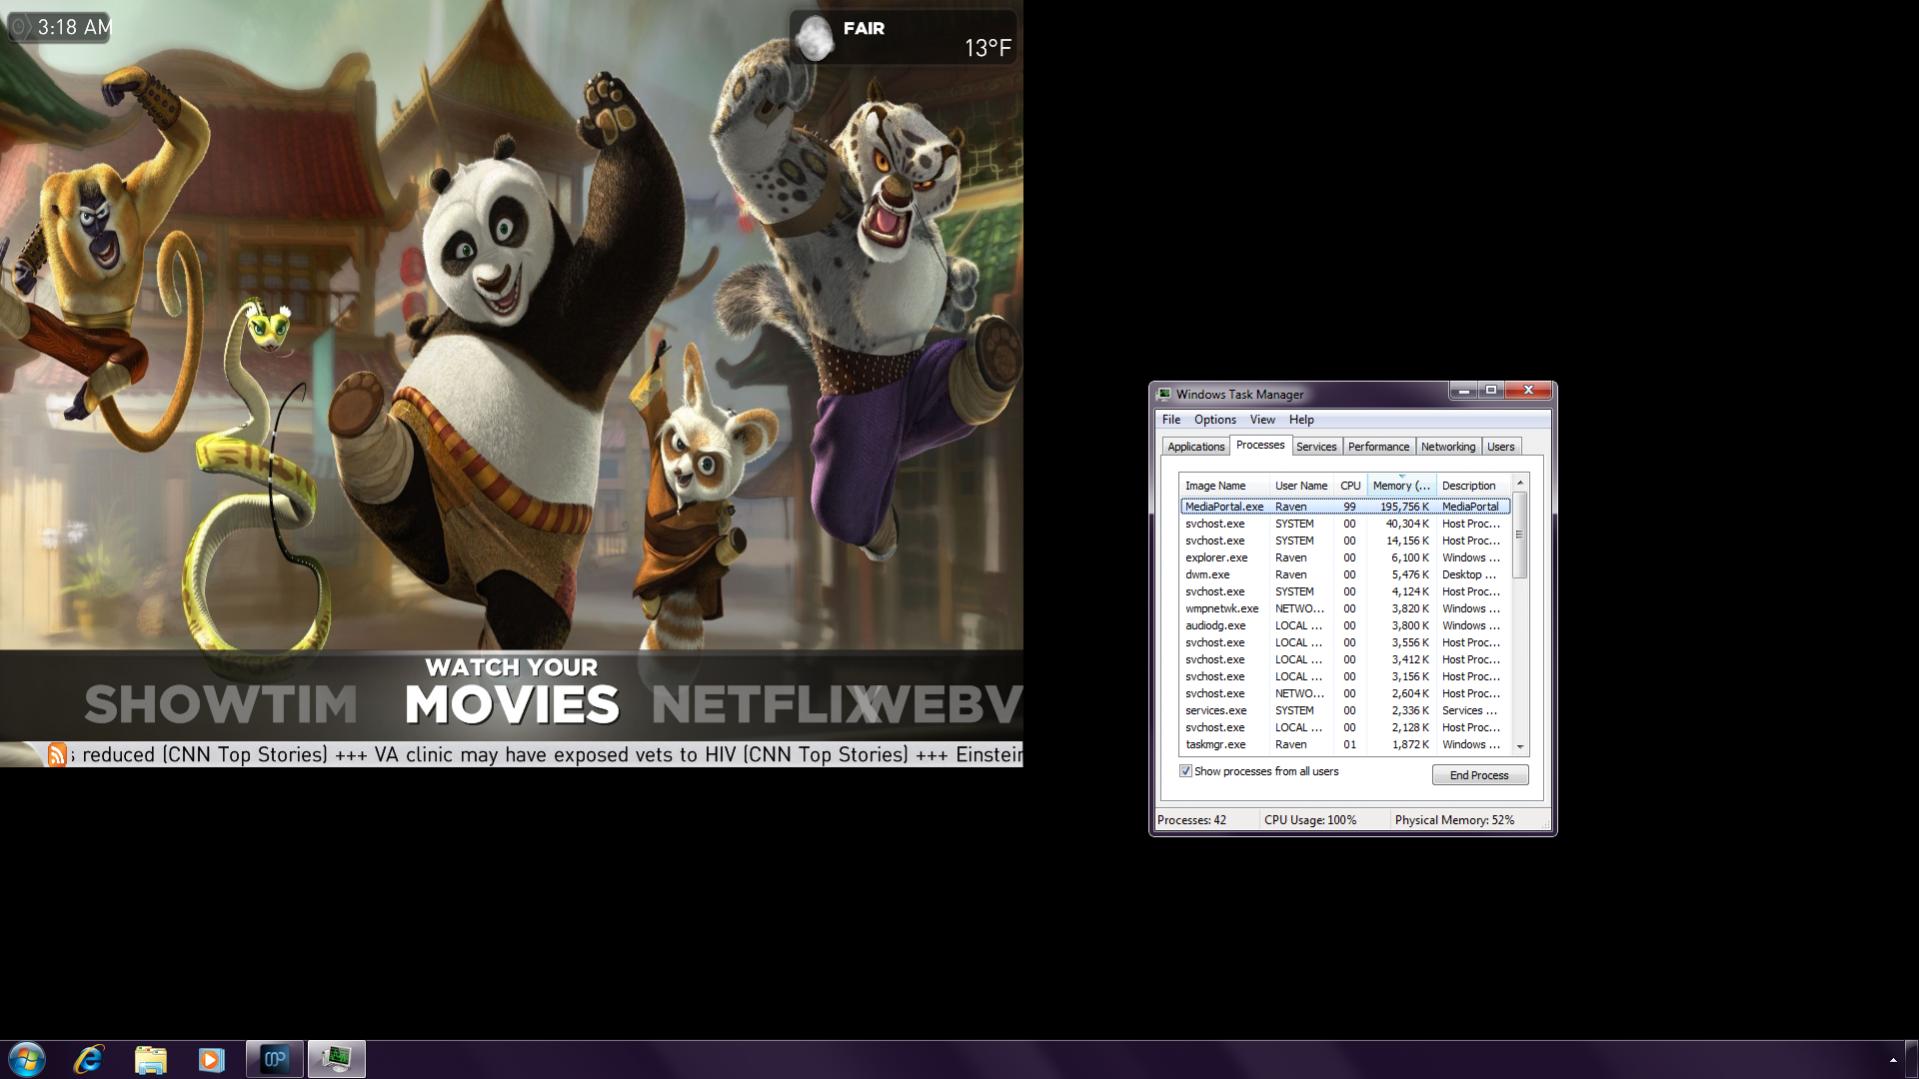Show hidden tray icons arrow
1919x1079 pixels.
(1893, 1060)
